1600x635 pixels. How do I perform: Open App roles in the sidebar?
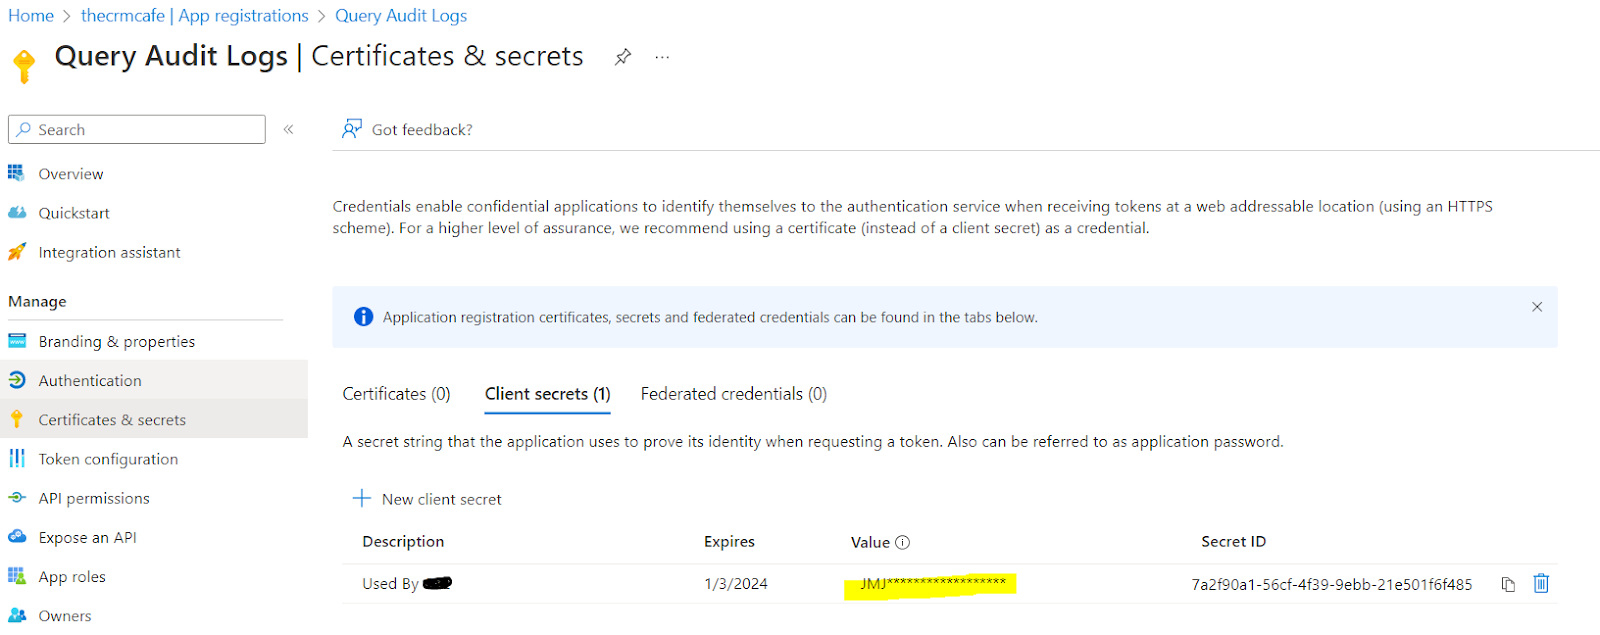[x=72, y=577]
